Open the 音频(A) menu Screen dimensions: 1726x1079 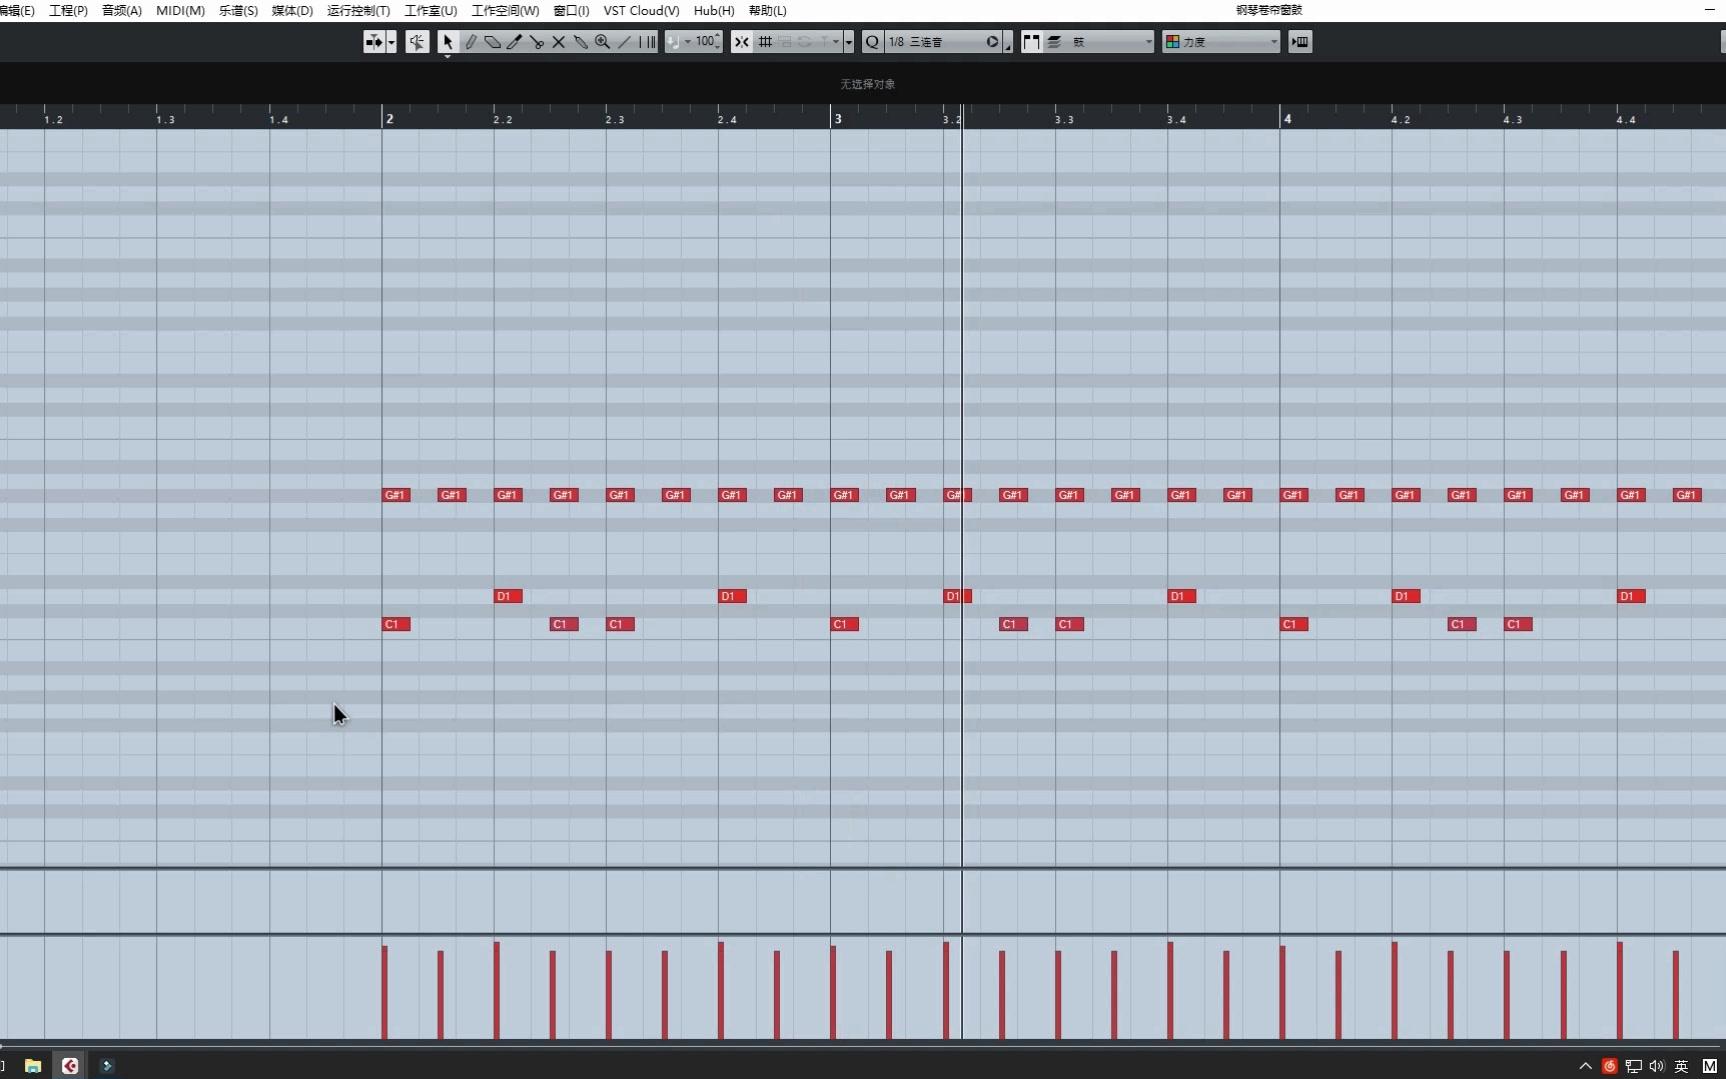[x=122, y=11]
